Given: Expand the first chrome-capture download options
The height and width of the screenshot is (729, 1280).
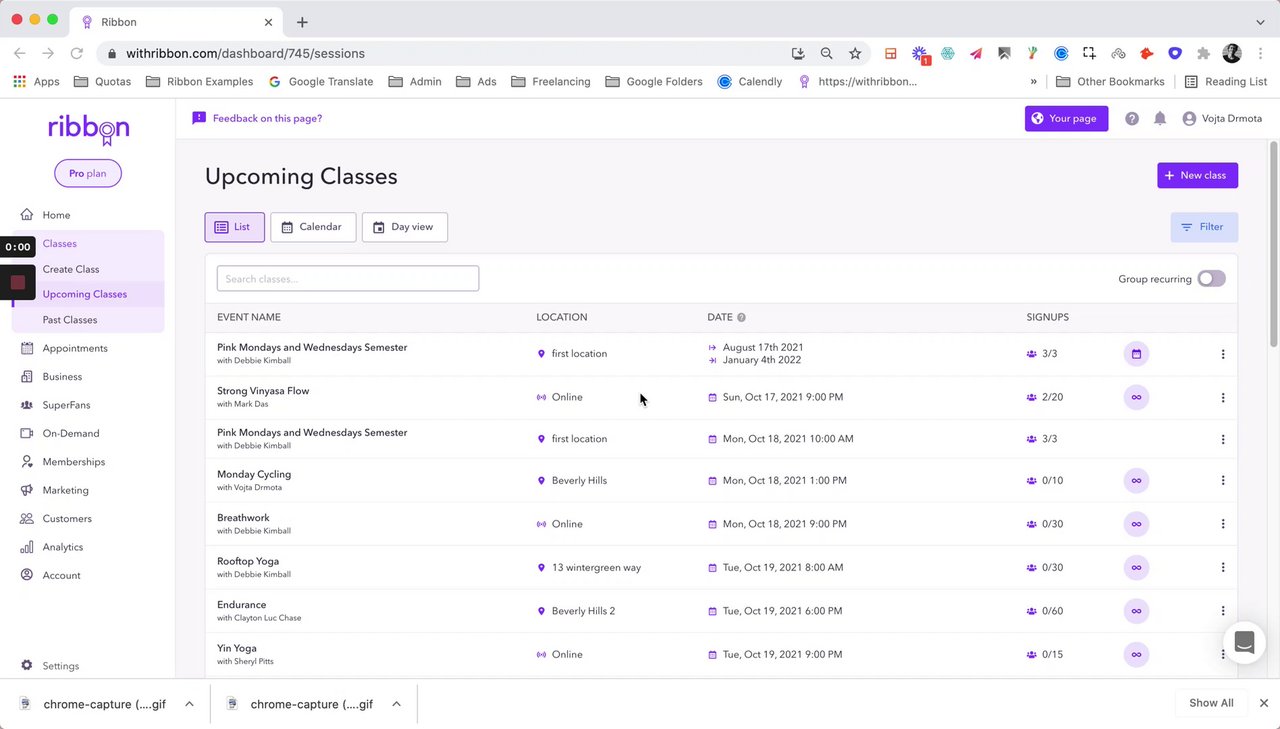Looking at the screenshot, I should (189, 704).
